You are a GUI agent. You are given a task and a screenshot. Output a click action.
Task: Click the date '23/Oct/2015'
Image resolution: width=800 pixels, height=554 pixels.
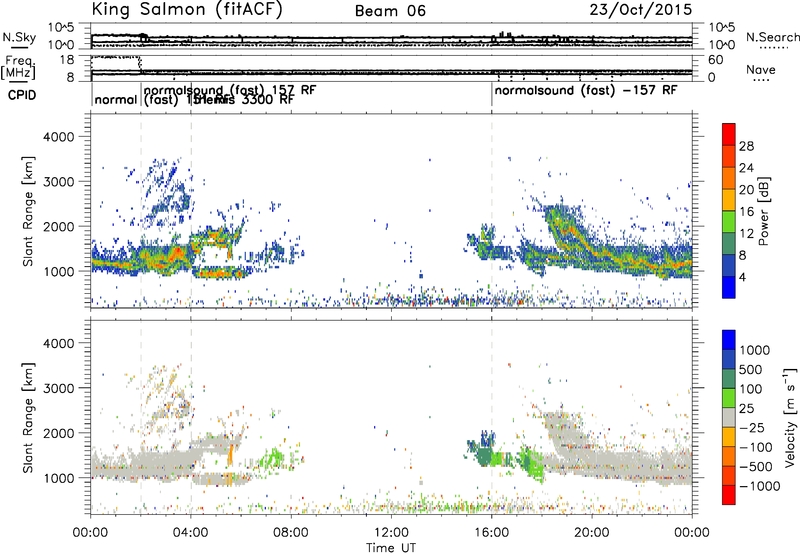coord(641,10)
